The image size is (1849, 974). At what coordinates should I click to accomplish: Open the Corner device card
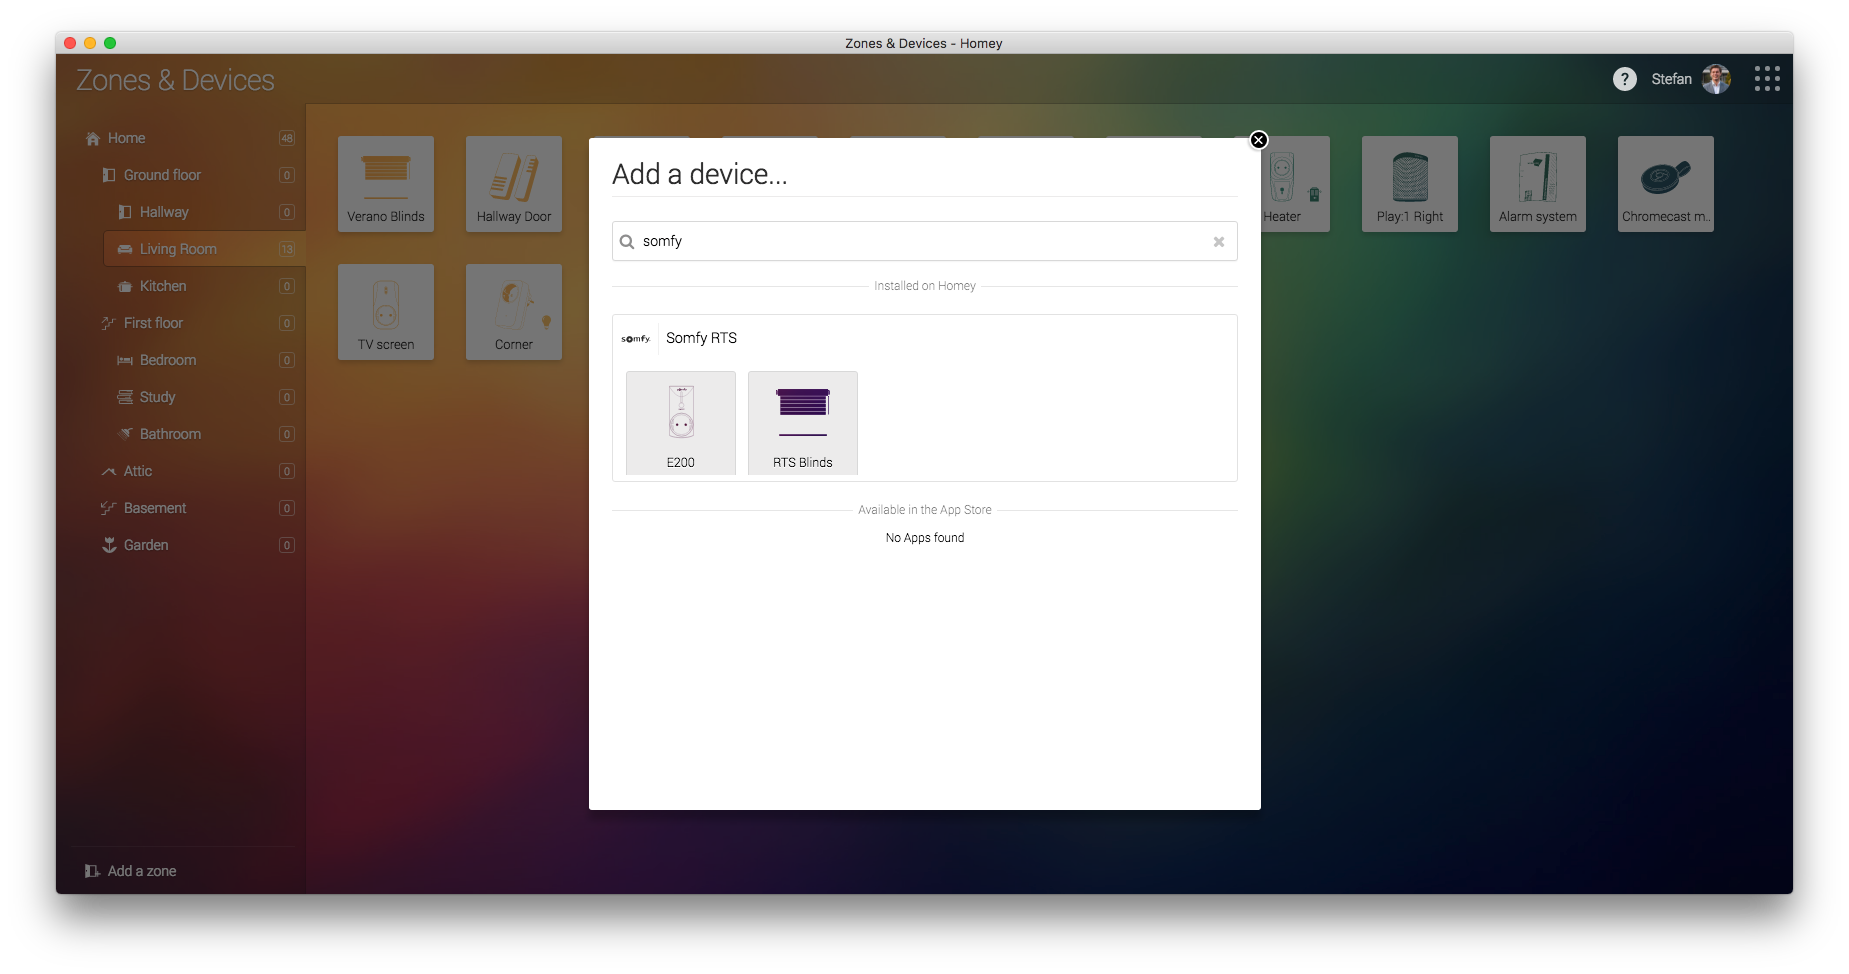(514, 312)
